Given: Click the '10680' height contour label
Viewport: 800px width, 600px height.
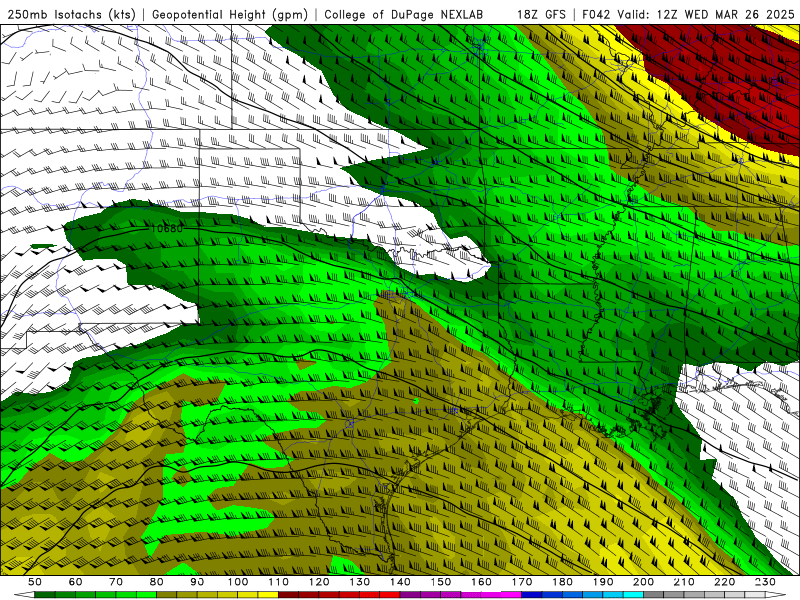Looking at the screenshot, I should click(x=167, y=229).
